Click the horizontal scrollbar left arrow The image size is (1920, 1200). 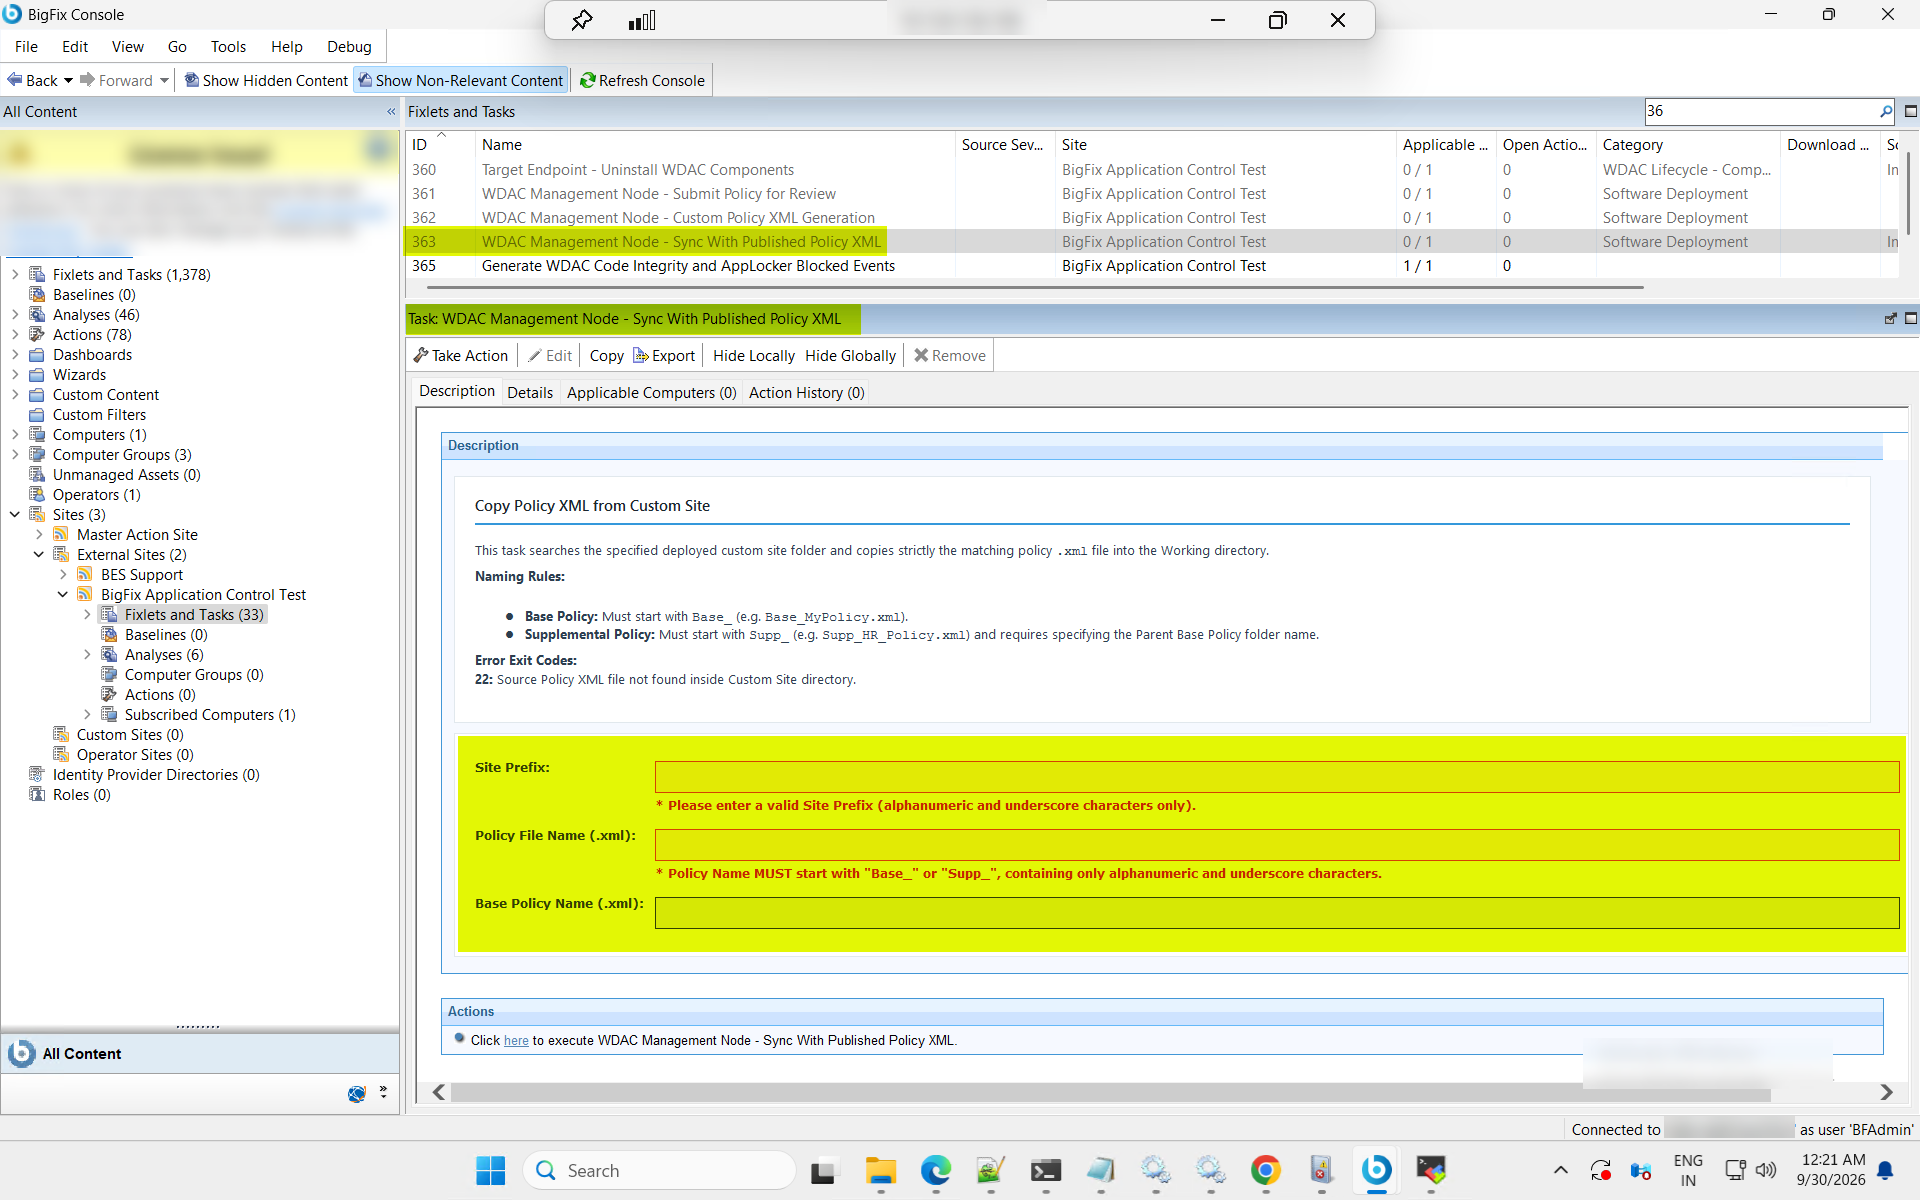coord(438,1092)
